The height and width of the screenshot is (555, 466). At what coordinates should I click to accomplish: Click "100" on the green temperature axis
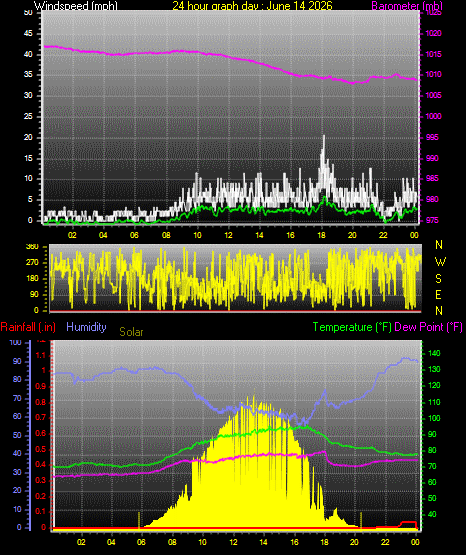tap(434, 418)
